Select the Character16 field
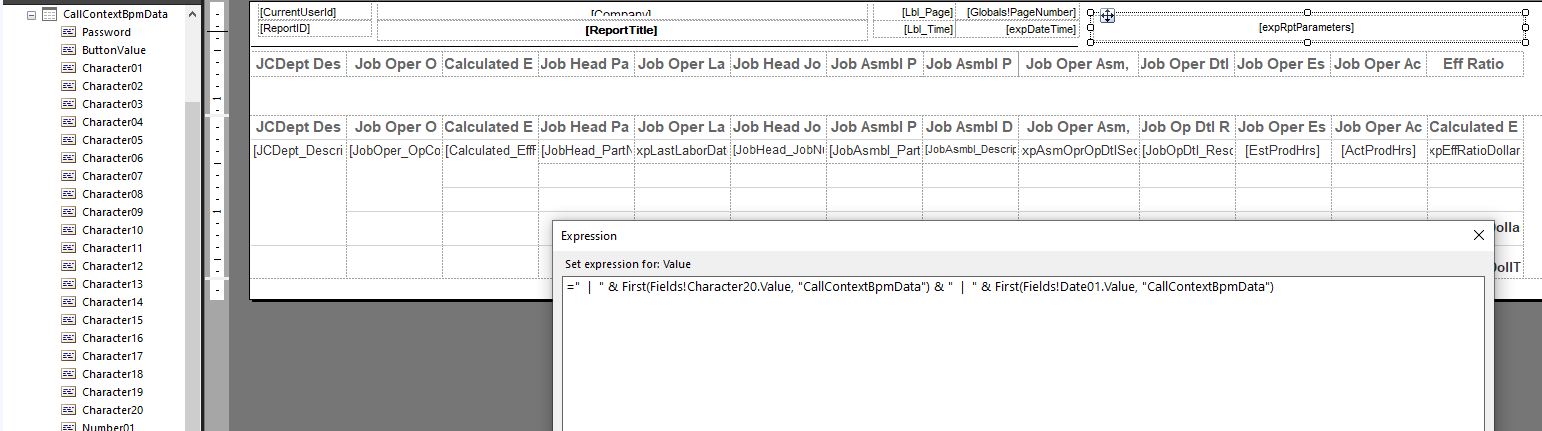The width and height of the screenshot is (1542, 431). click(x=112, y=338)
